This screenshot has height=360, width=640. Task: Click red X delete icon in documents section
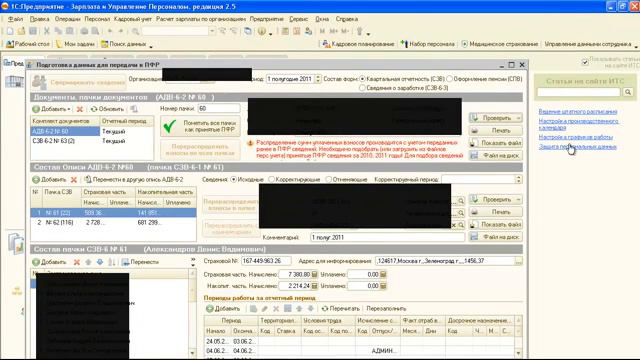[80, 109]
